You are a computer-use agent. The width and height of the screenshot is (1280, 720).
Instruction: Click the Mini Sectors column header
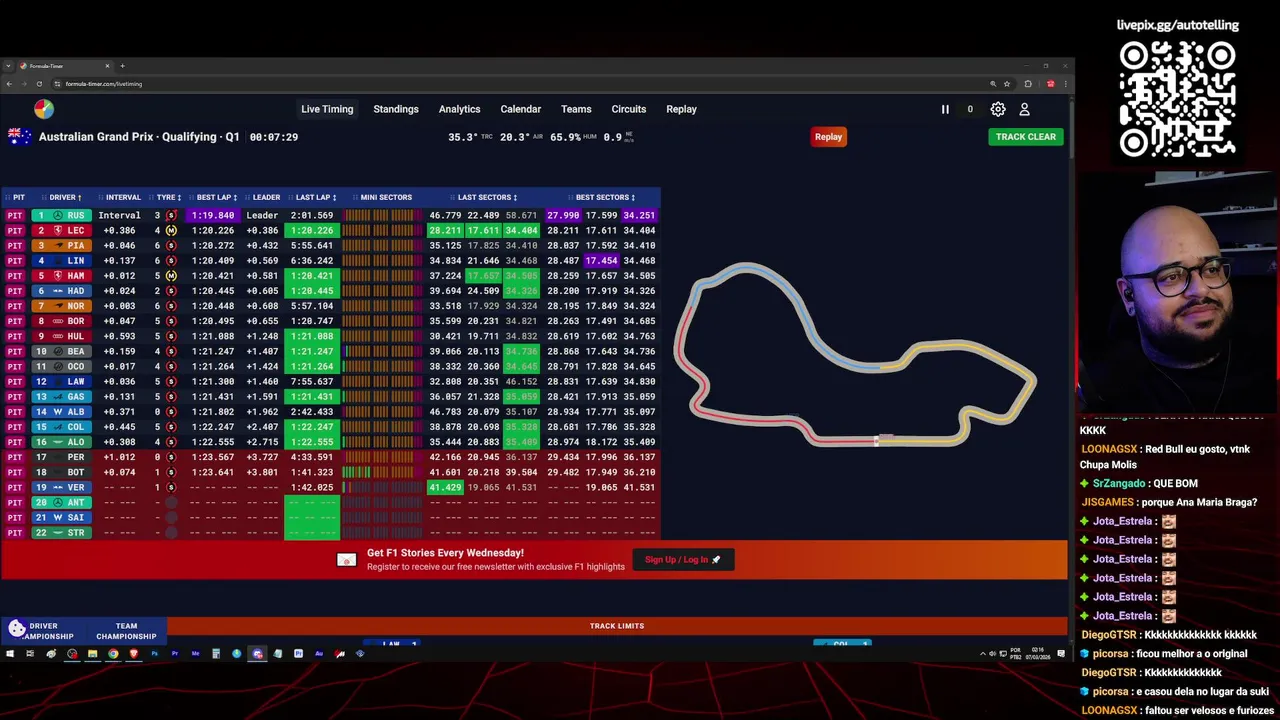click(386, 197)
